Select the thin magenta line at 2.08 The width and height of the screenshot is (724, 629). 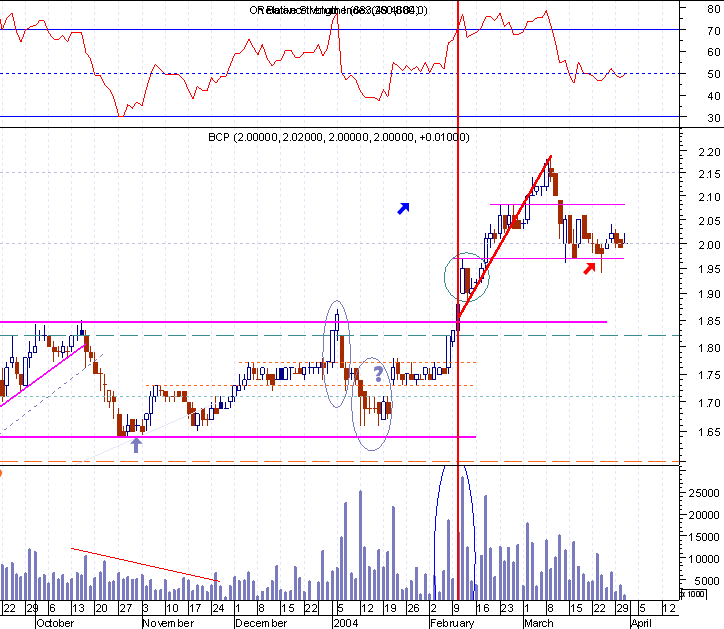(557, 204)
